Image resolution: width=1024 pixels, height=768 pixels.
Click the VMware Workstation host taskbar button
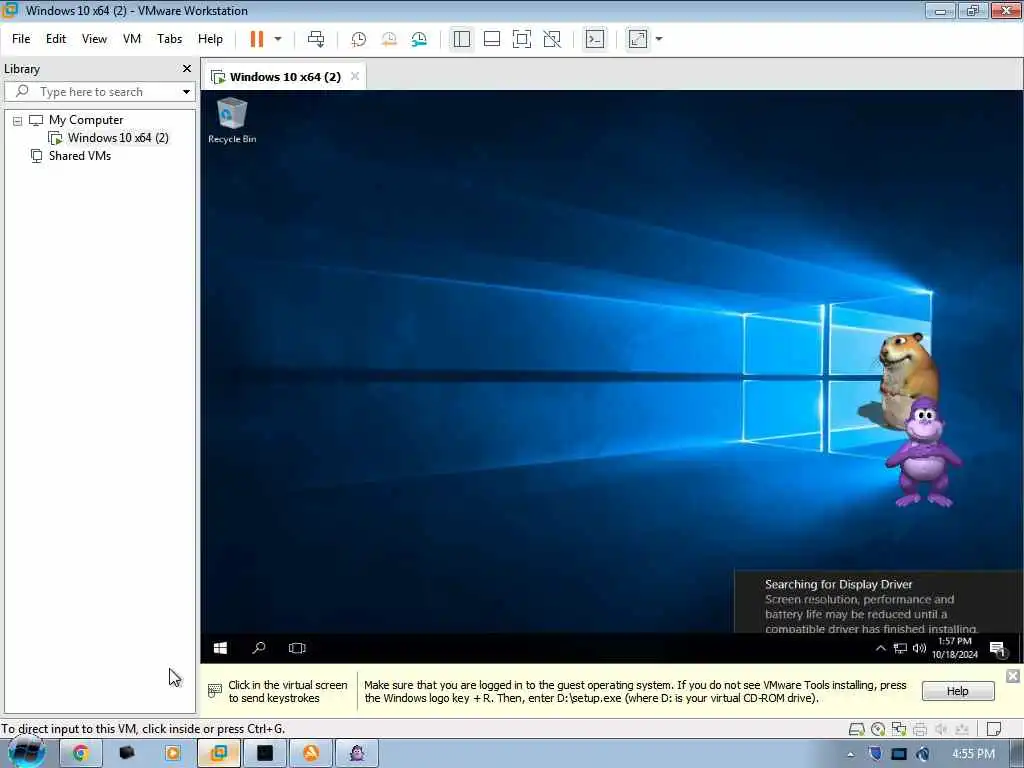219,754
